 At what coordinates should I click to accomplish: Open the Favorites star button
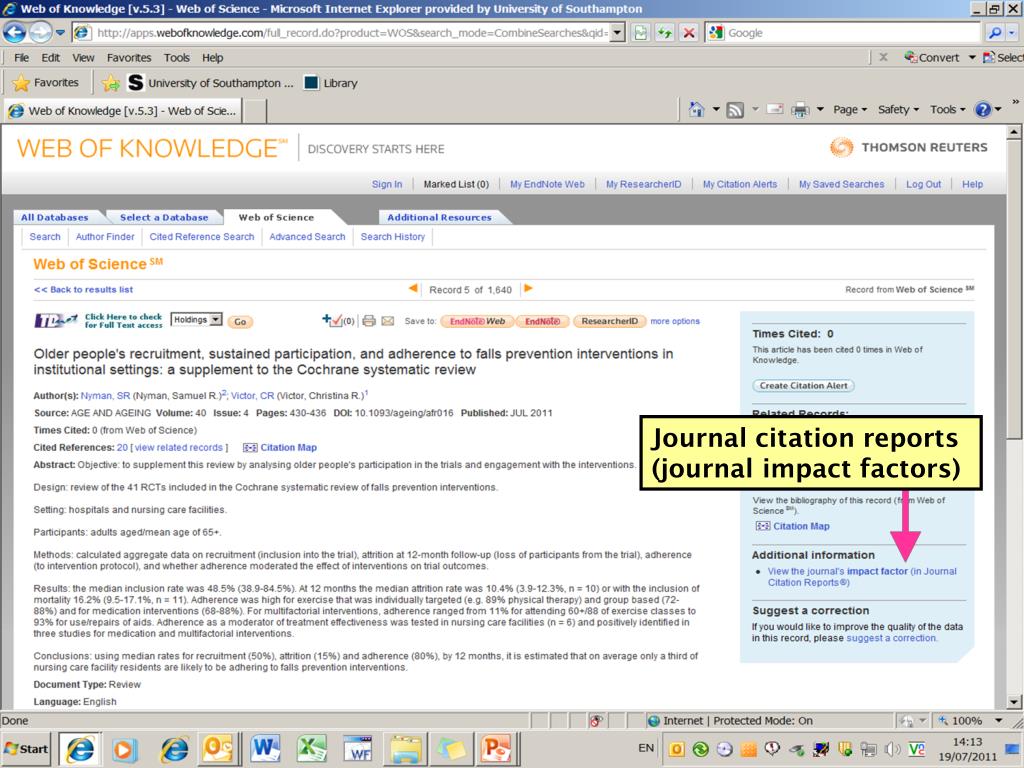click(x=46, y=83)
